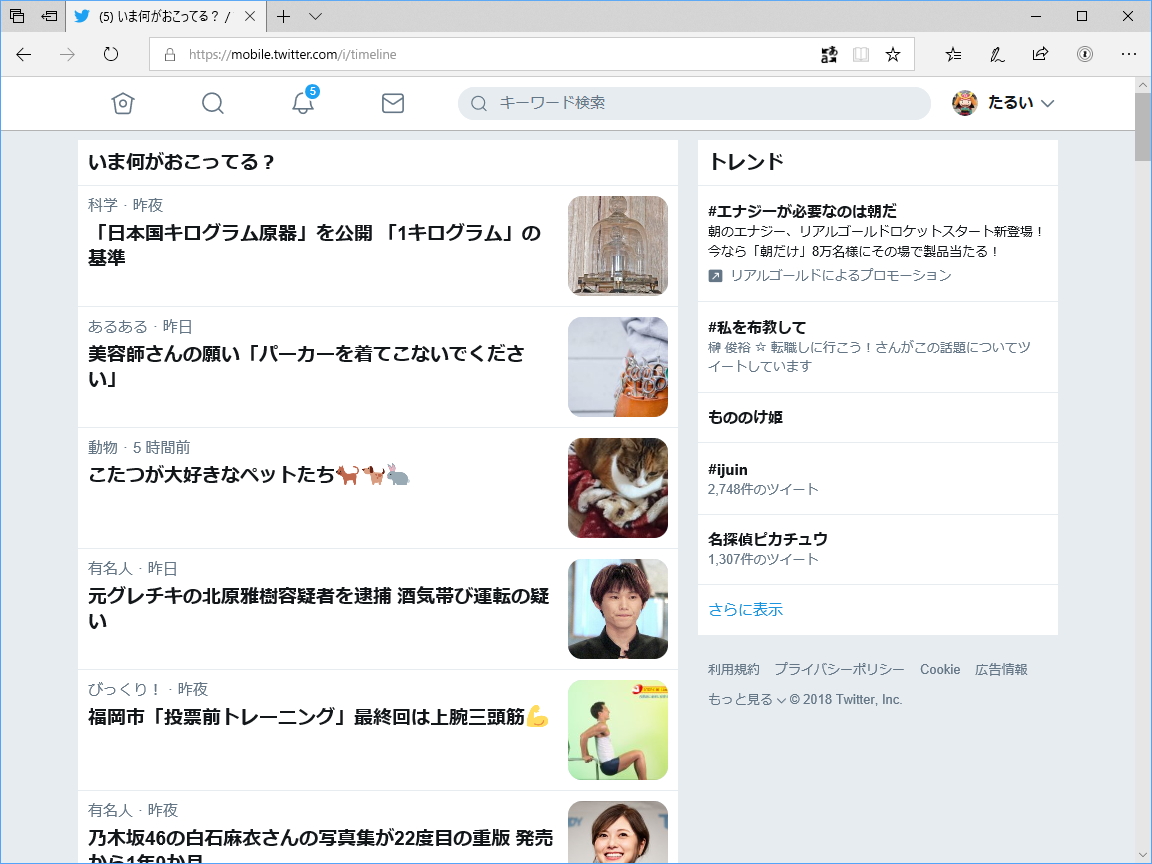
Task: Expand the たるい profile dropdown
Action: click(1003, 103)
